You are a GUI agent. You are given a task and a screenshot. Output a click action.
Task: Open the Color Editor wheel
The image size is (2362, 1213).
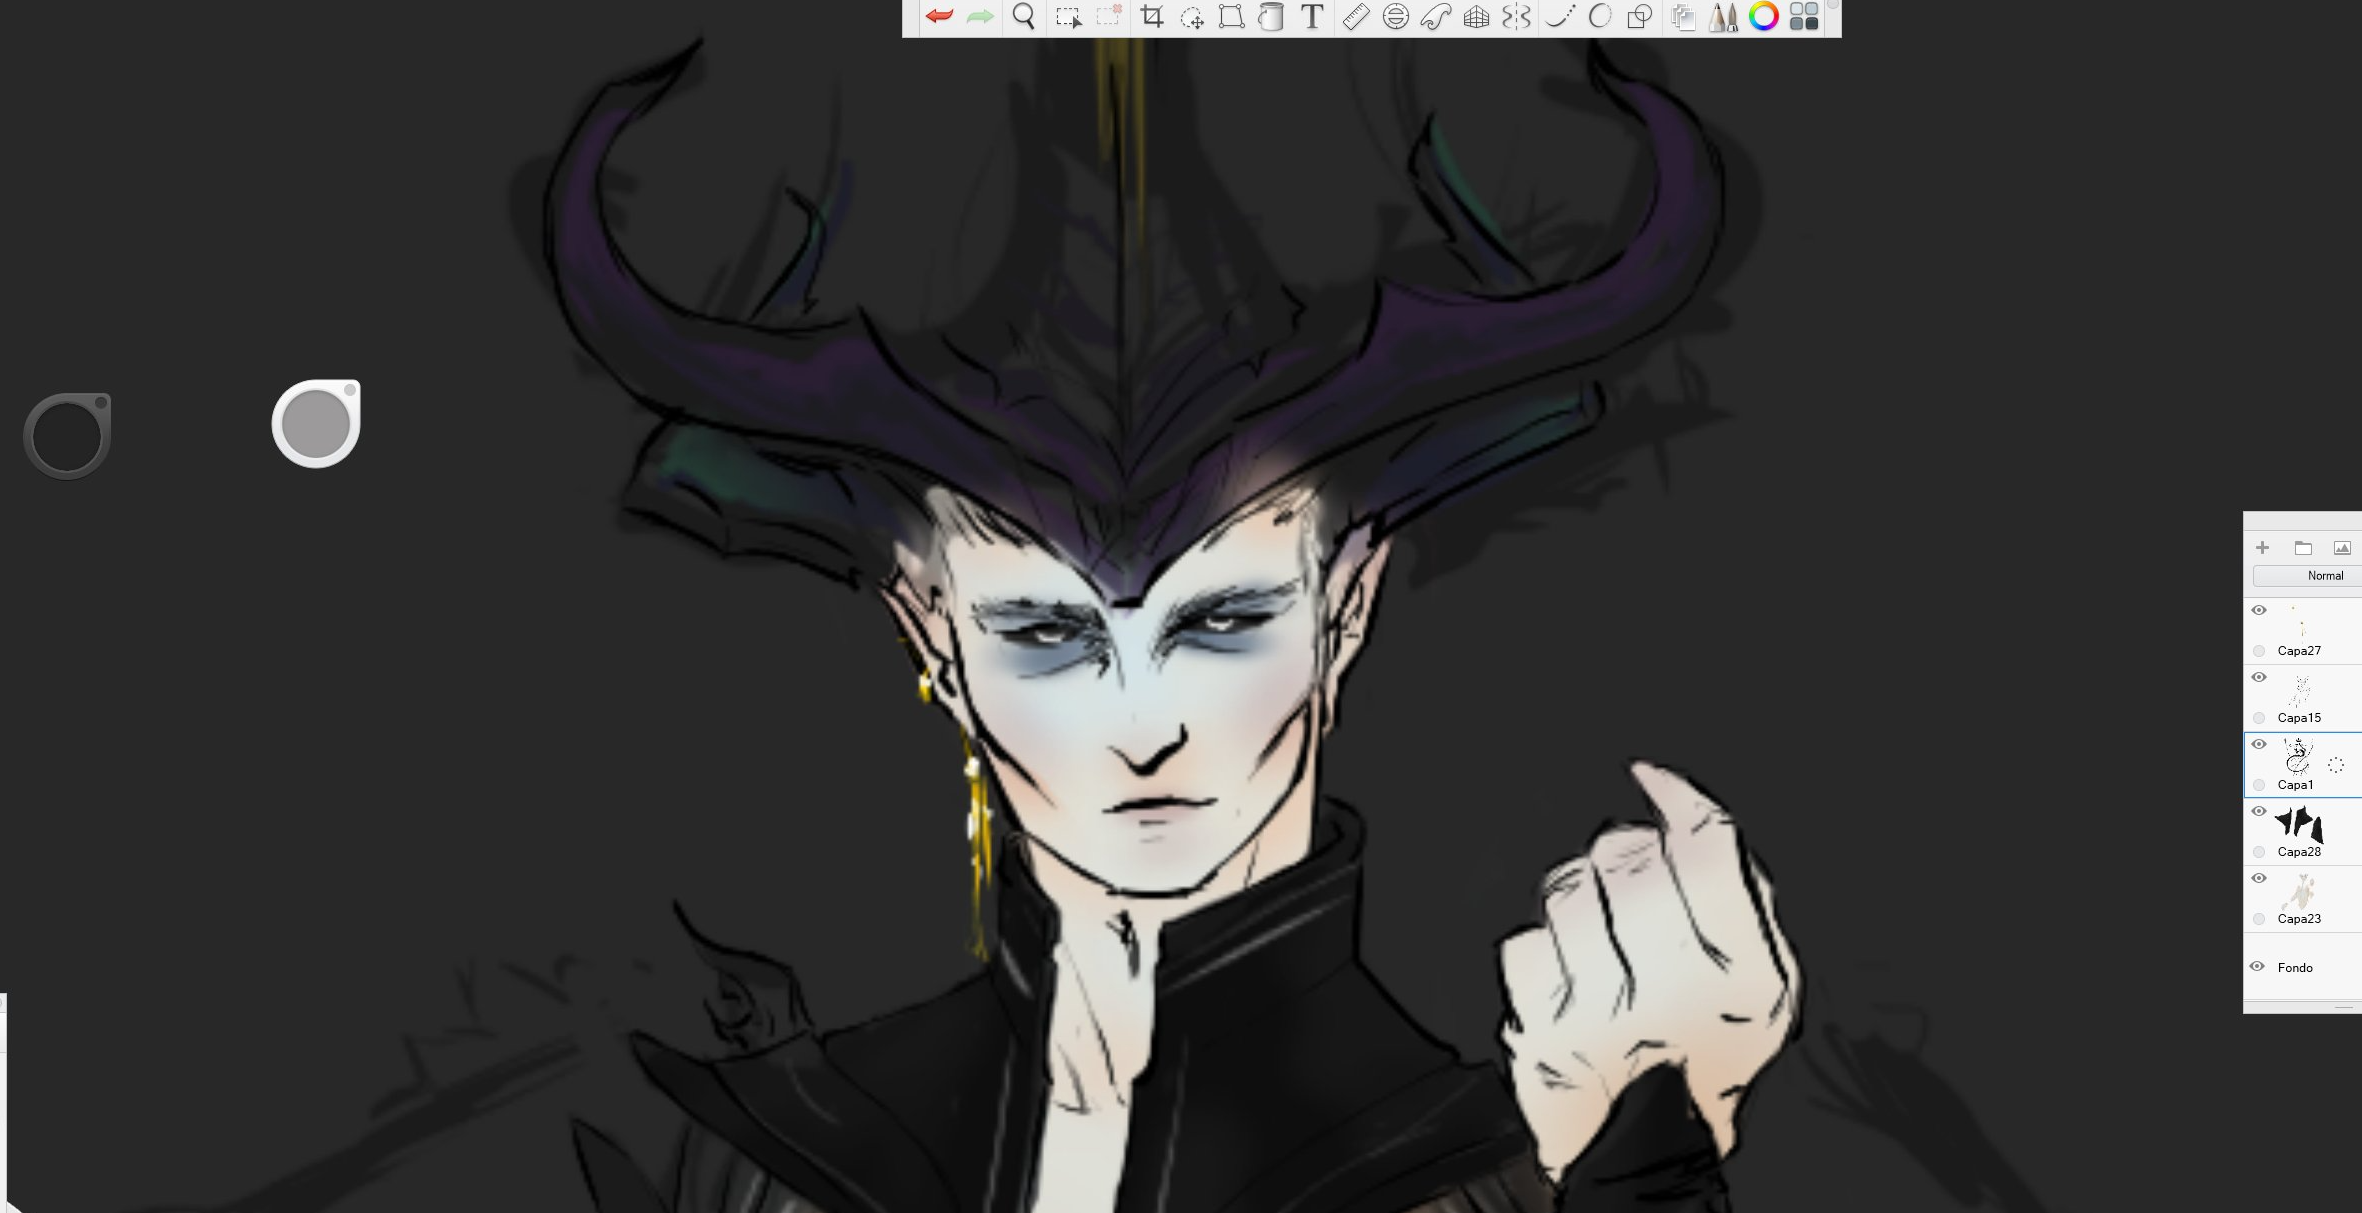coord(1764,16)
